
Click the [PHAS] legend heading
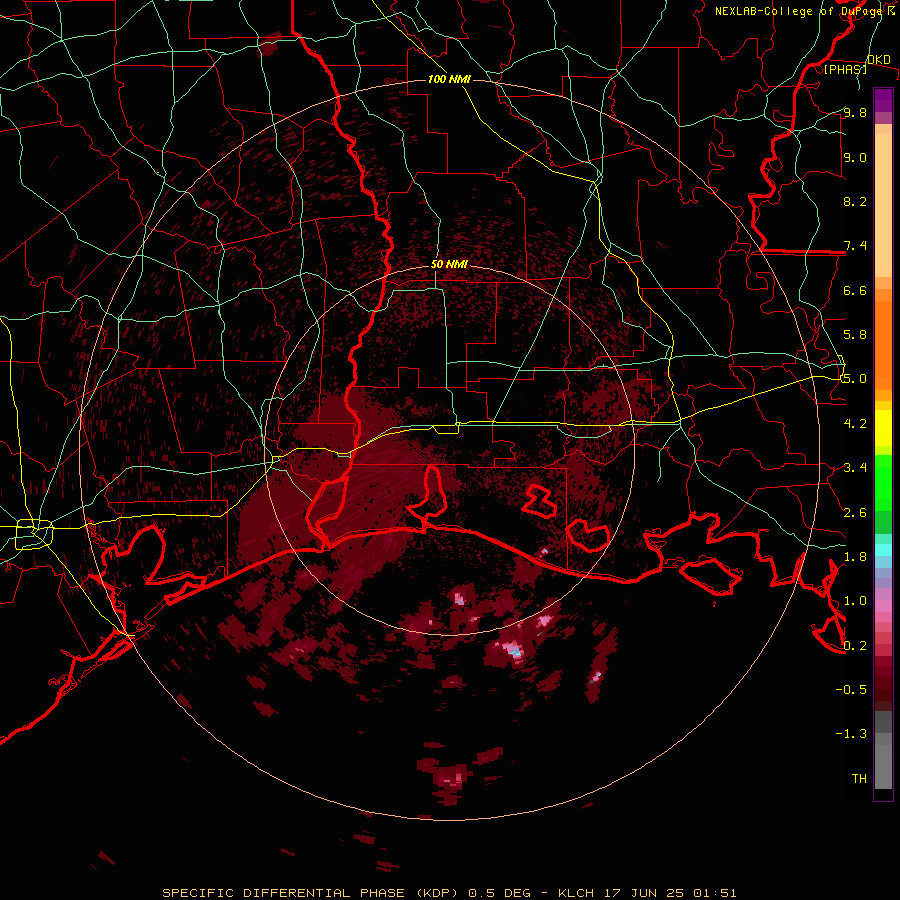pyautogui.click(x=845, y=69)
